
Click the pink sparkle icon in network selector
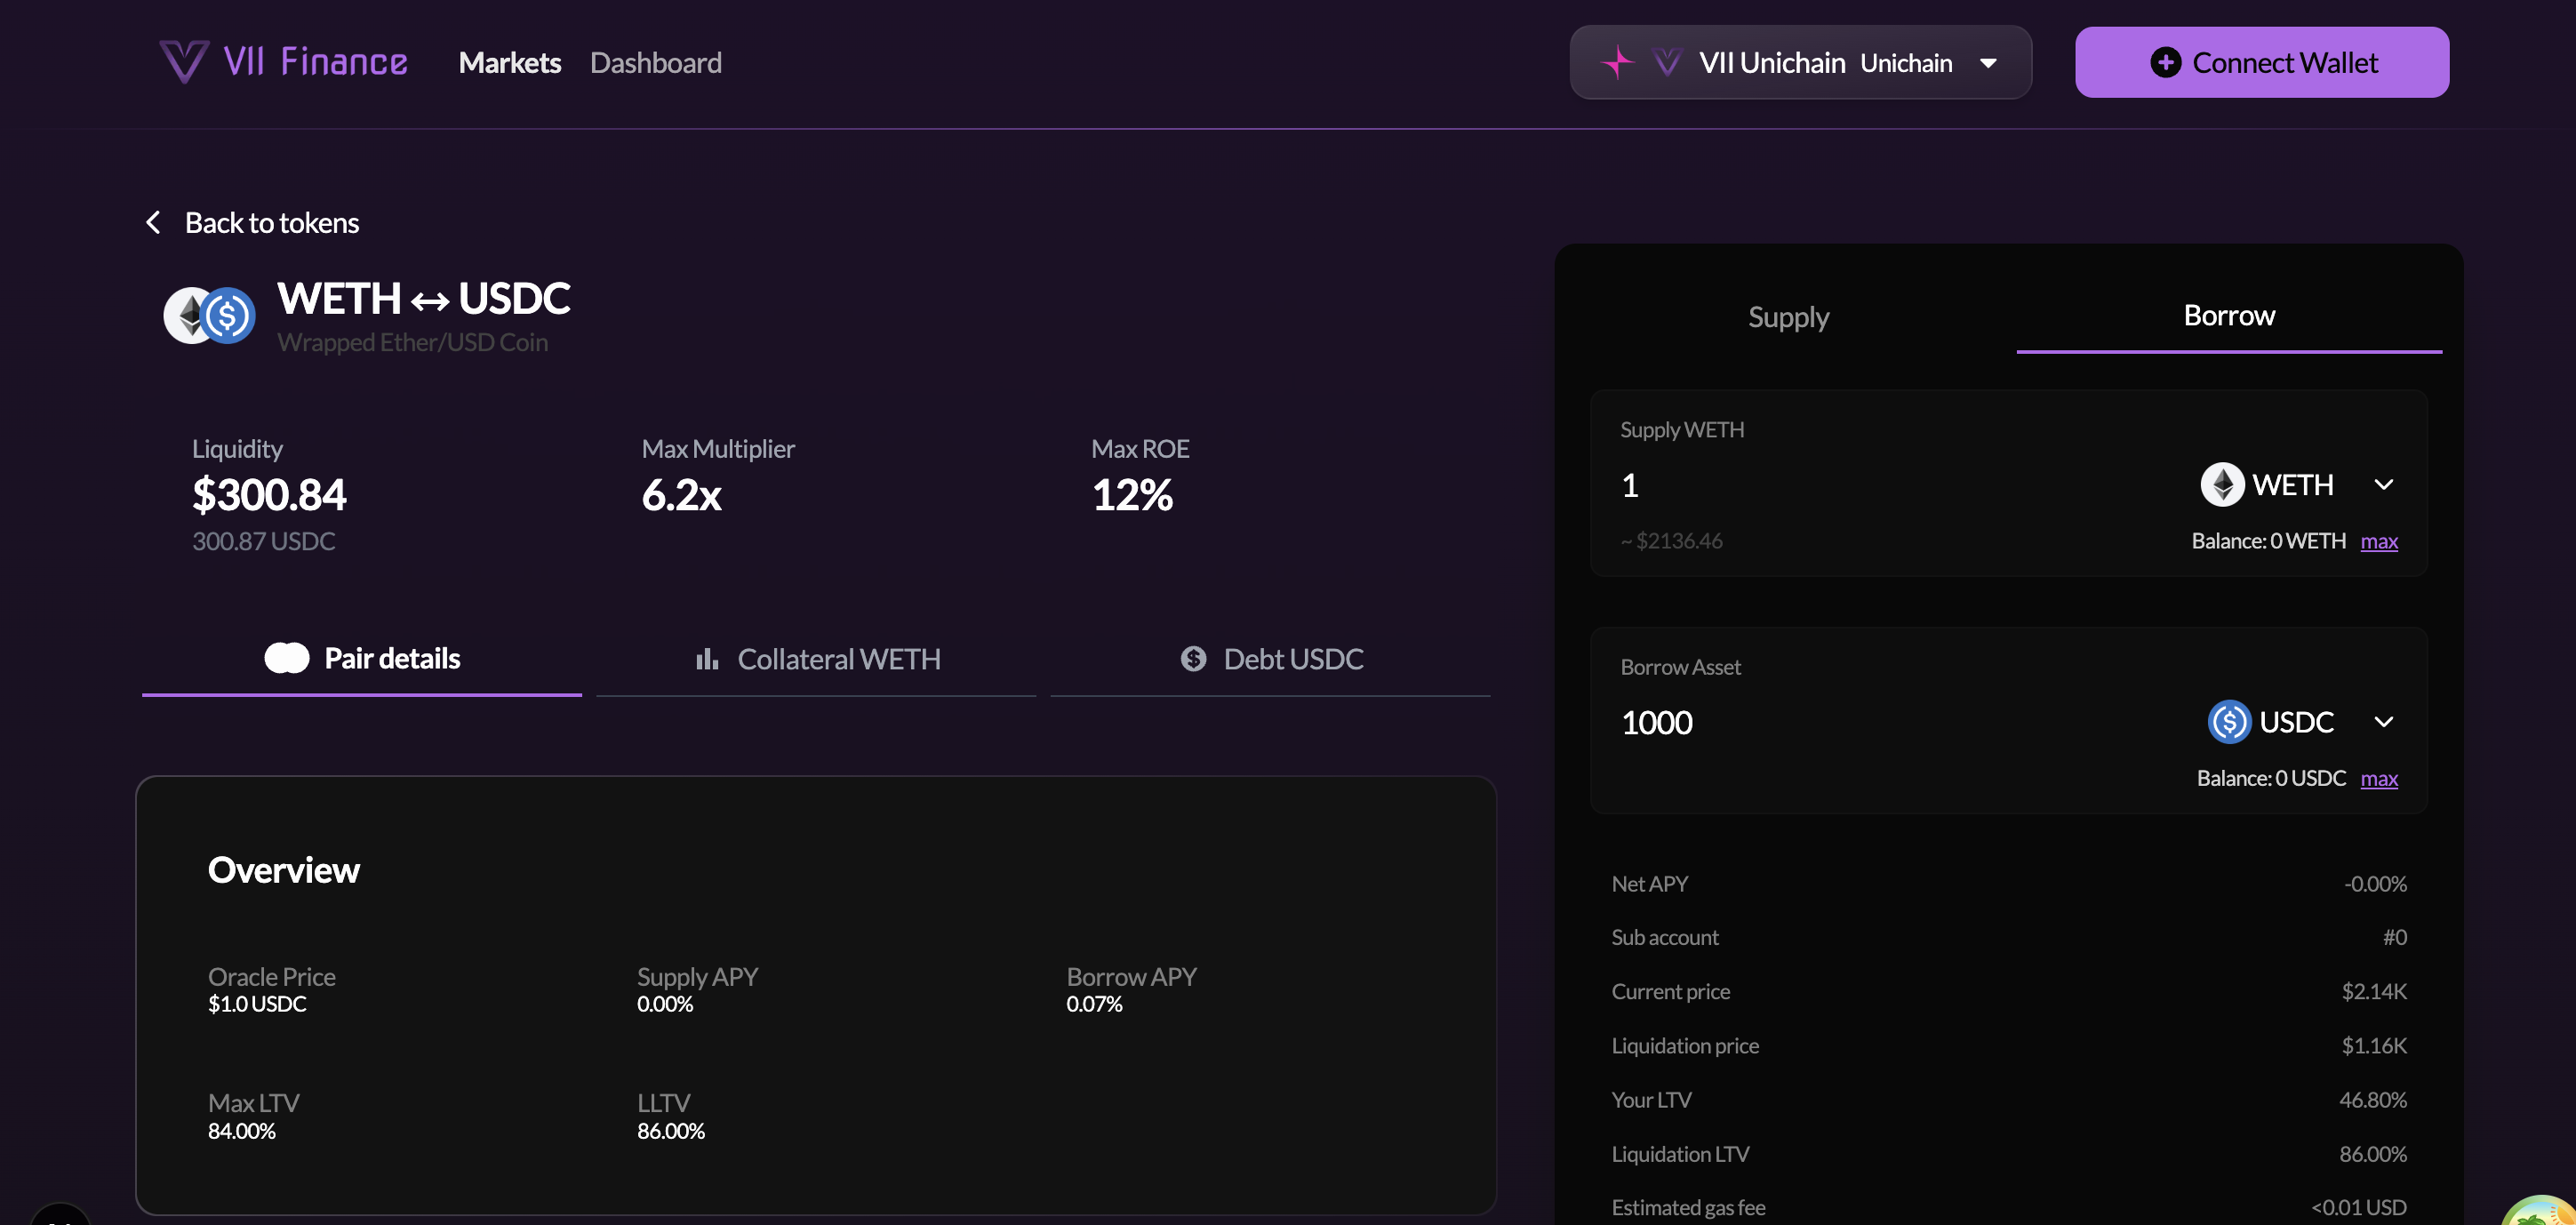tap(1617, 62)
